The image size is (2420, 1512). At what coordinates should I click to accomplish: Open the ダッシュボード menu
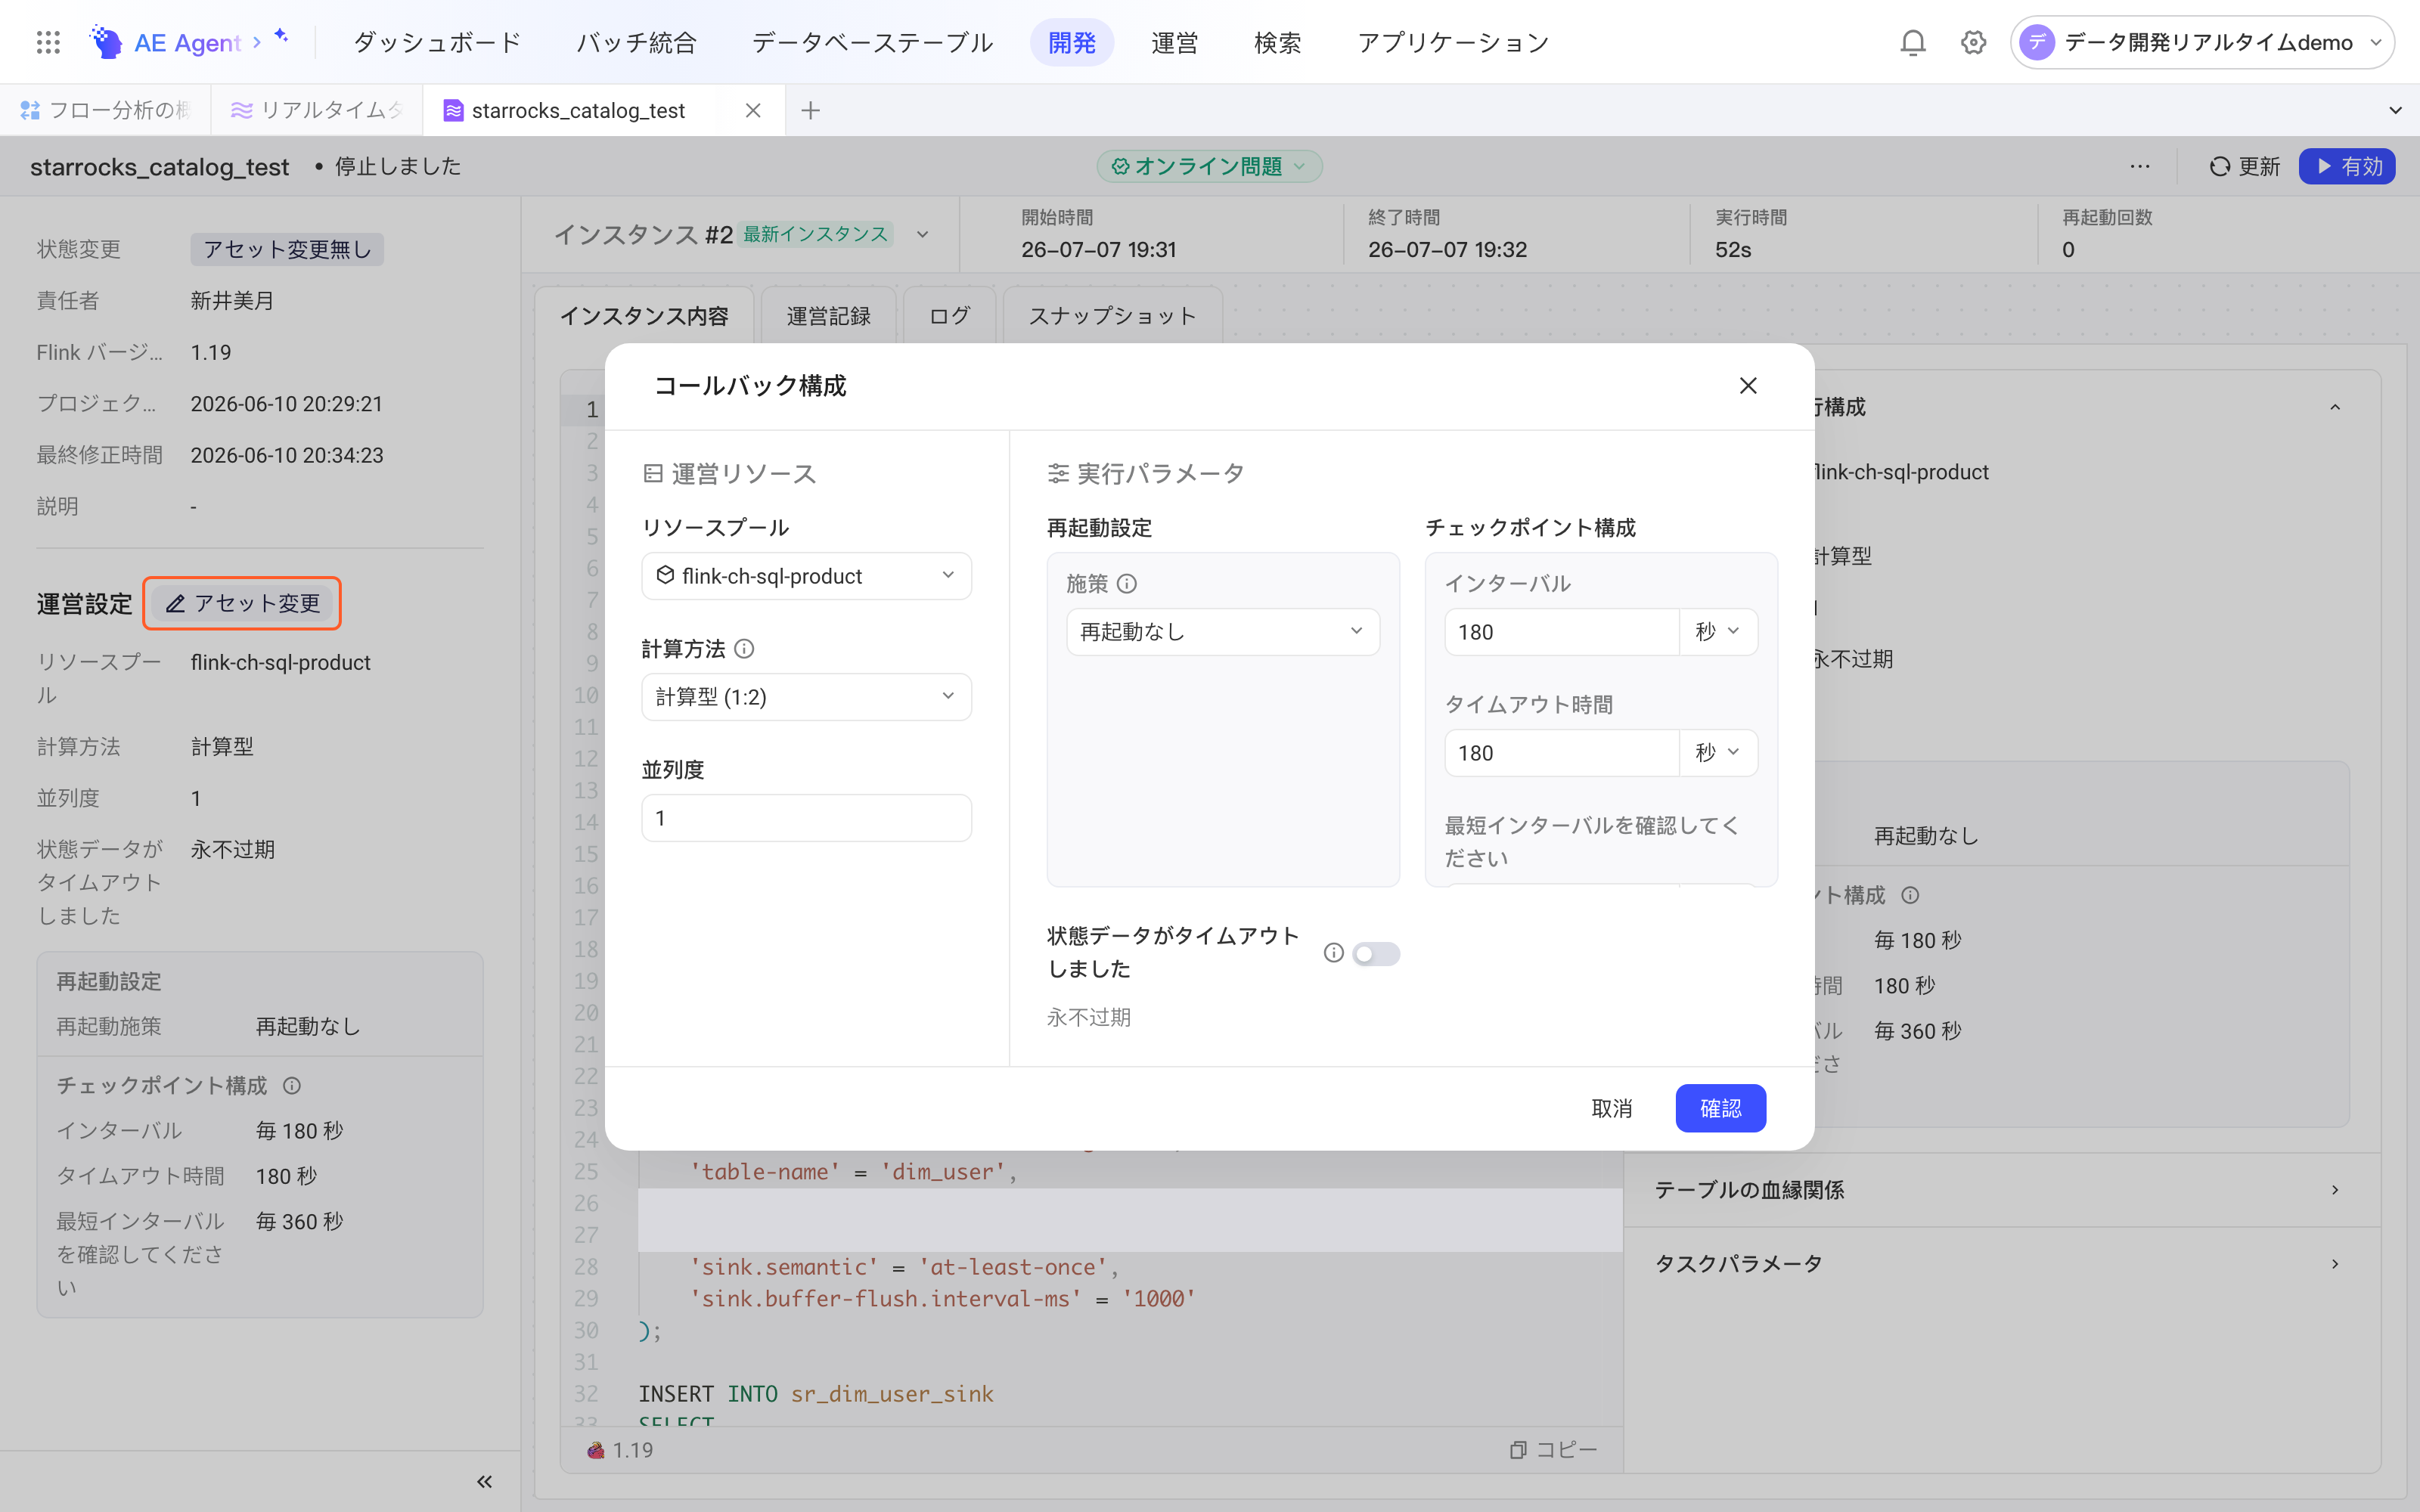tap(438, 42)
